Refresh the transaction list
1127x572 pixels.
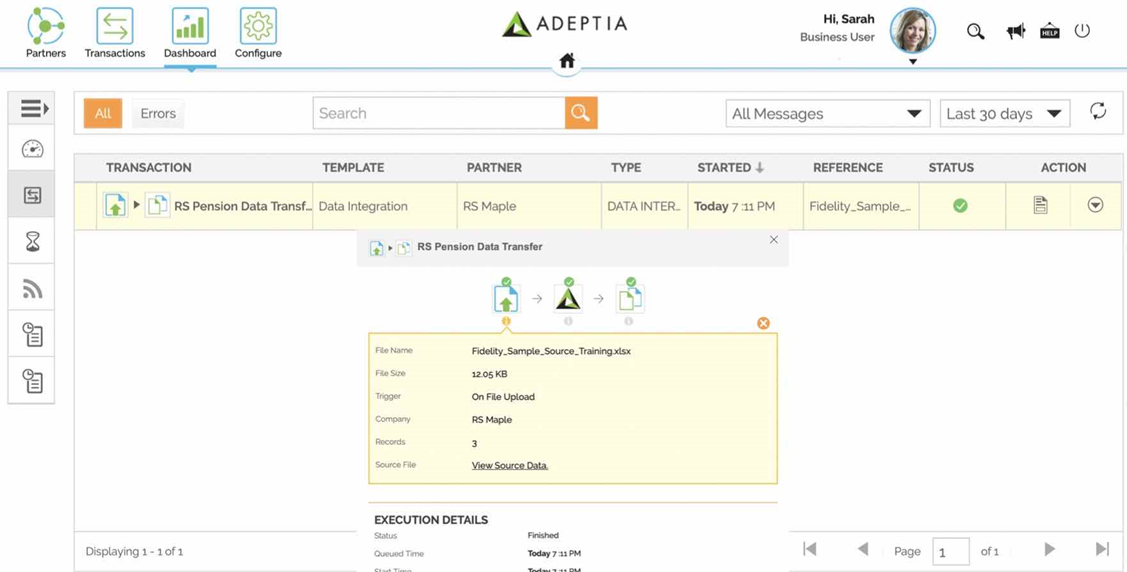[1098, 111]
